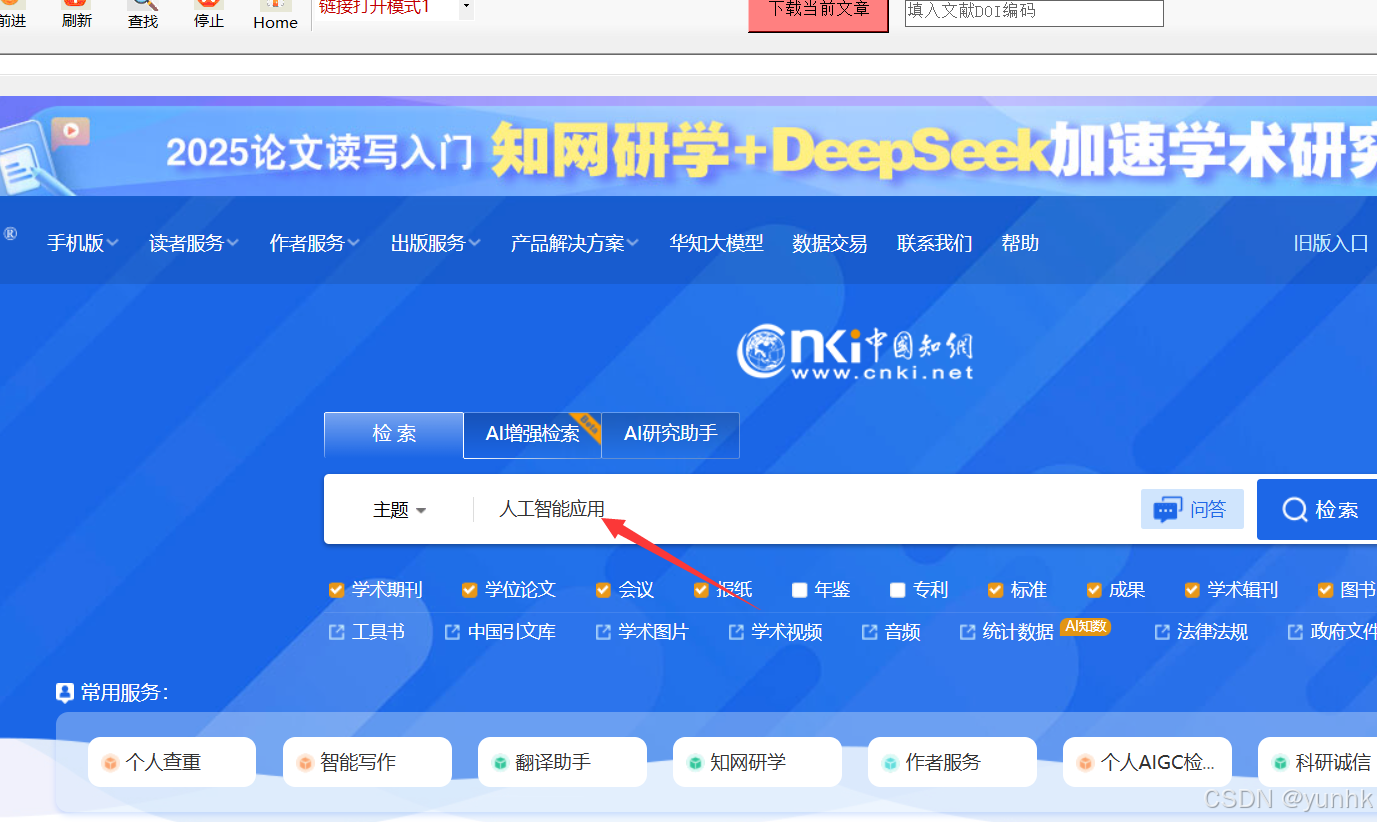The height and width of the screenshot is (822, 1377).
Task: Click the 翻译助手 service card
Action: tap(562, 762)
